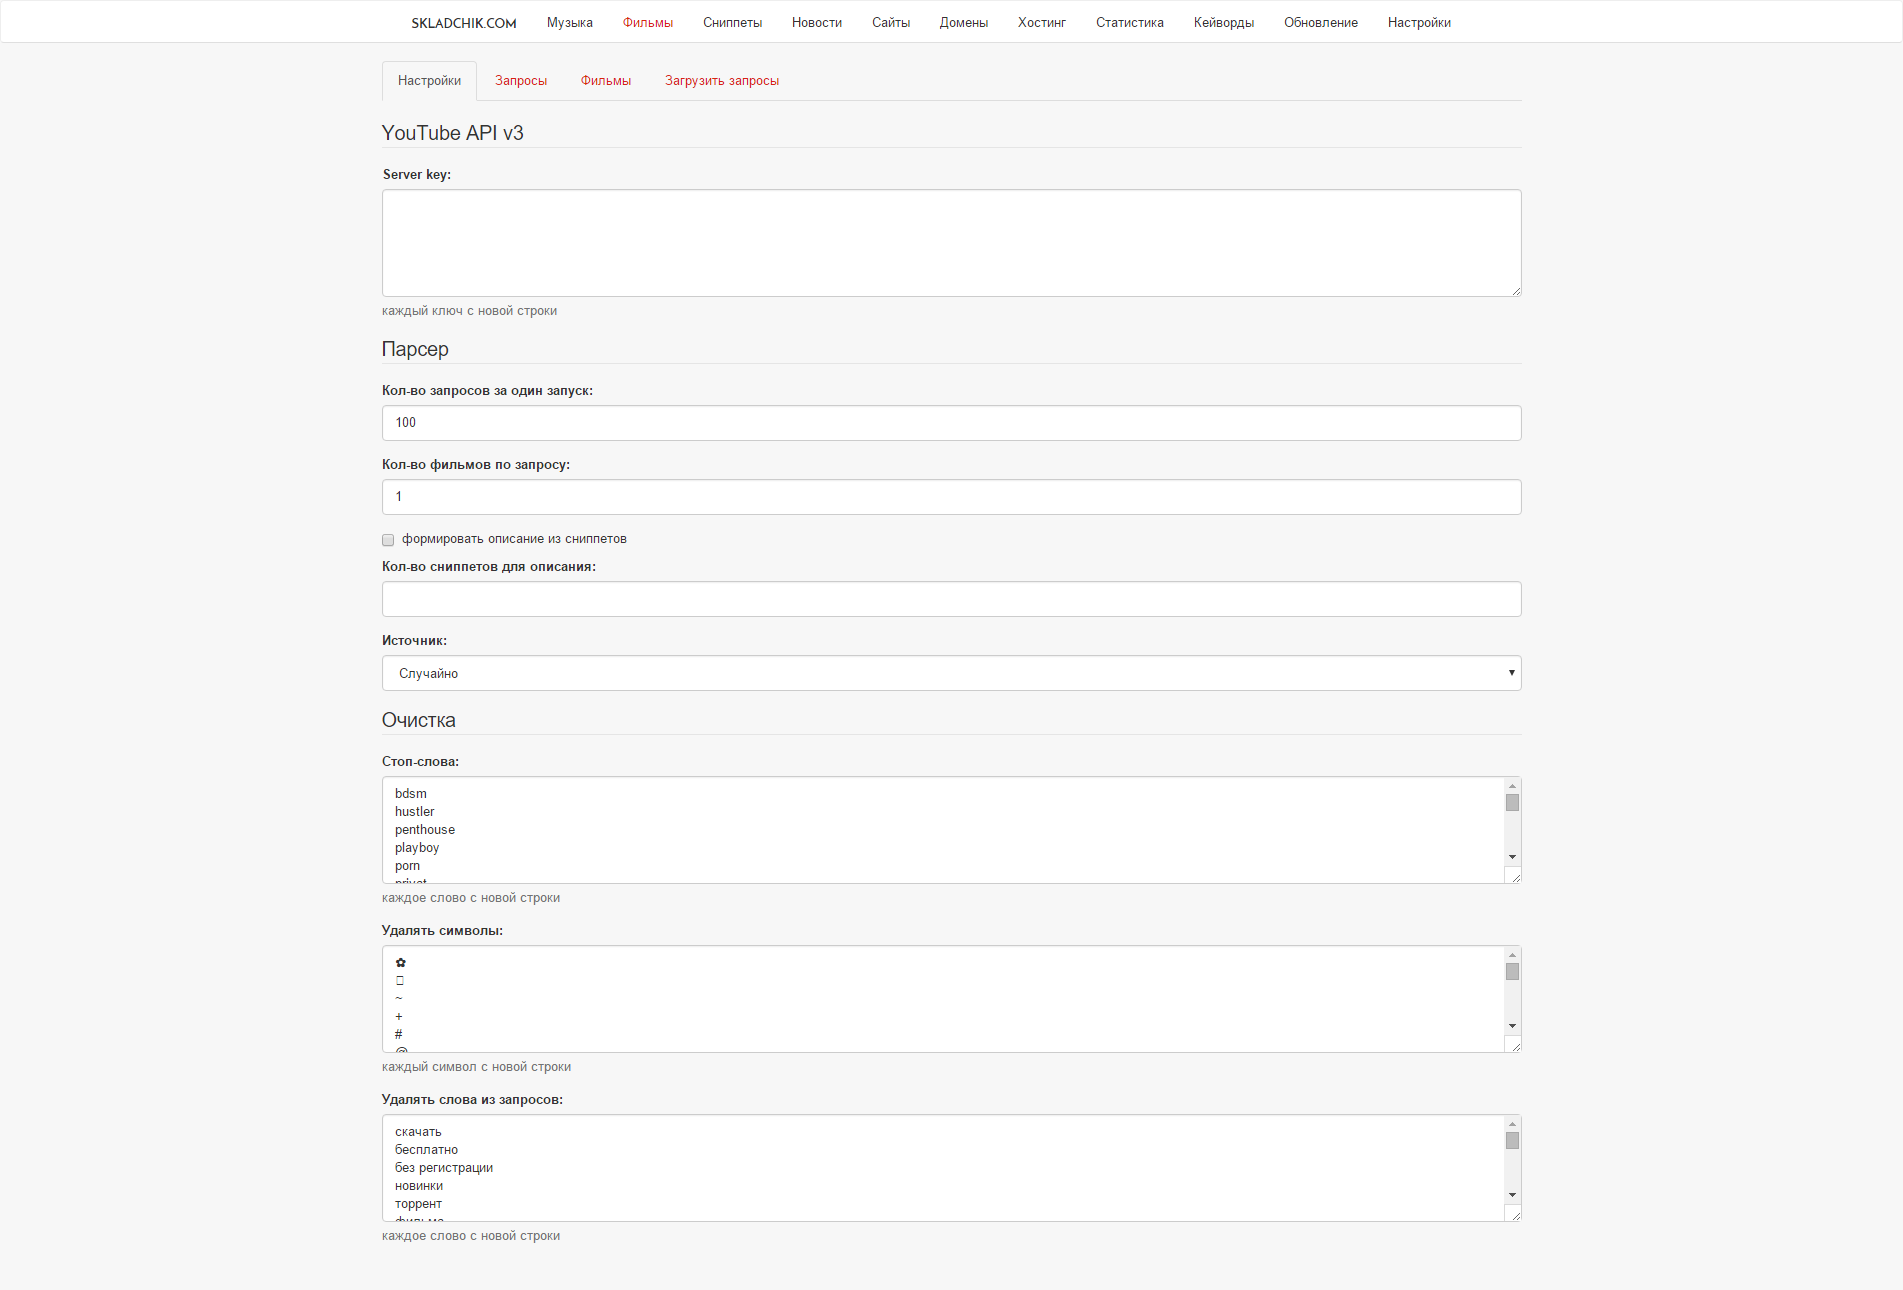The width and height of the screenshot is (1903, 1290).
Task: Open the Обновление page
Action: click(1320, 22)
